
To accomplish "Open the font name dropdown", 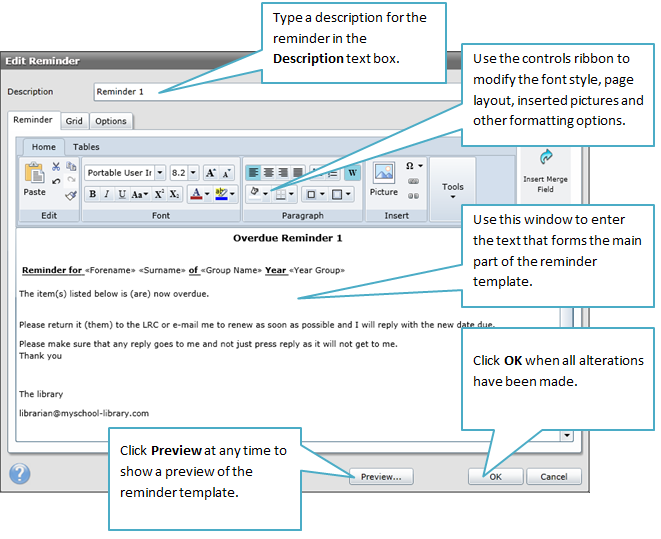I will 159,172.
